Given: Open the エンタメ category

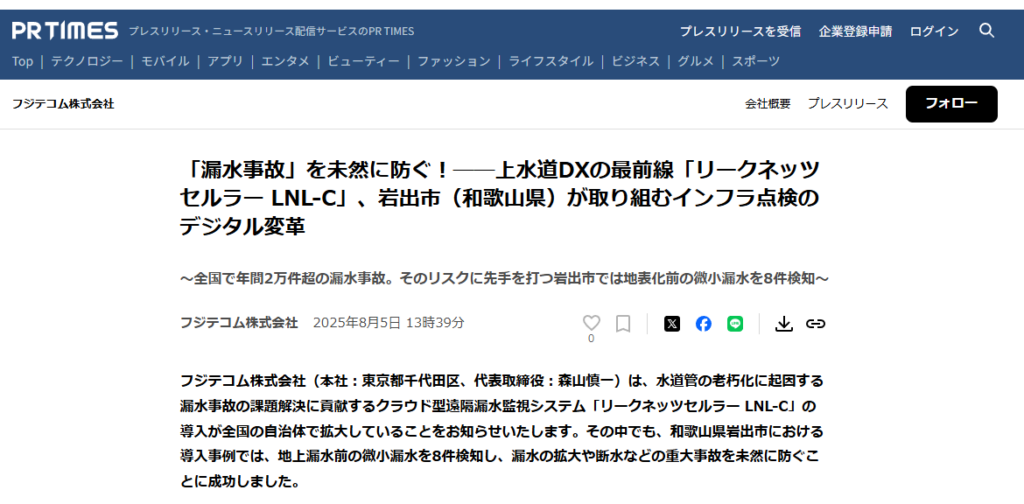Looking at the screenshot, I should click(285, 61).
